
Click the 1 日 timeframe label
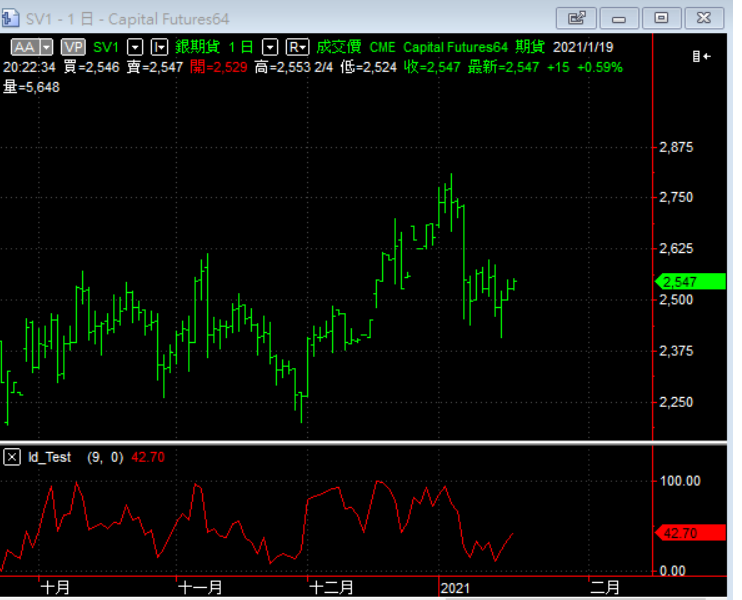(x=241, y=47)
